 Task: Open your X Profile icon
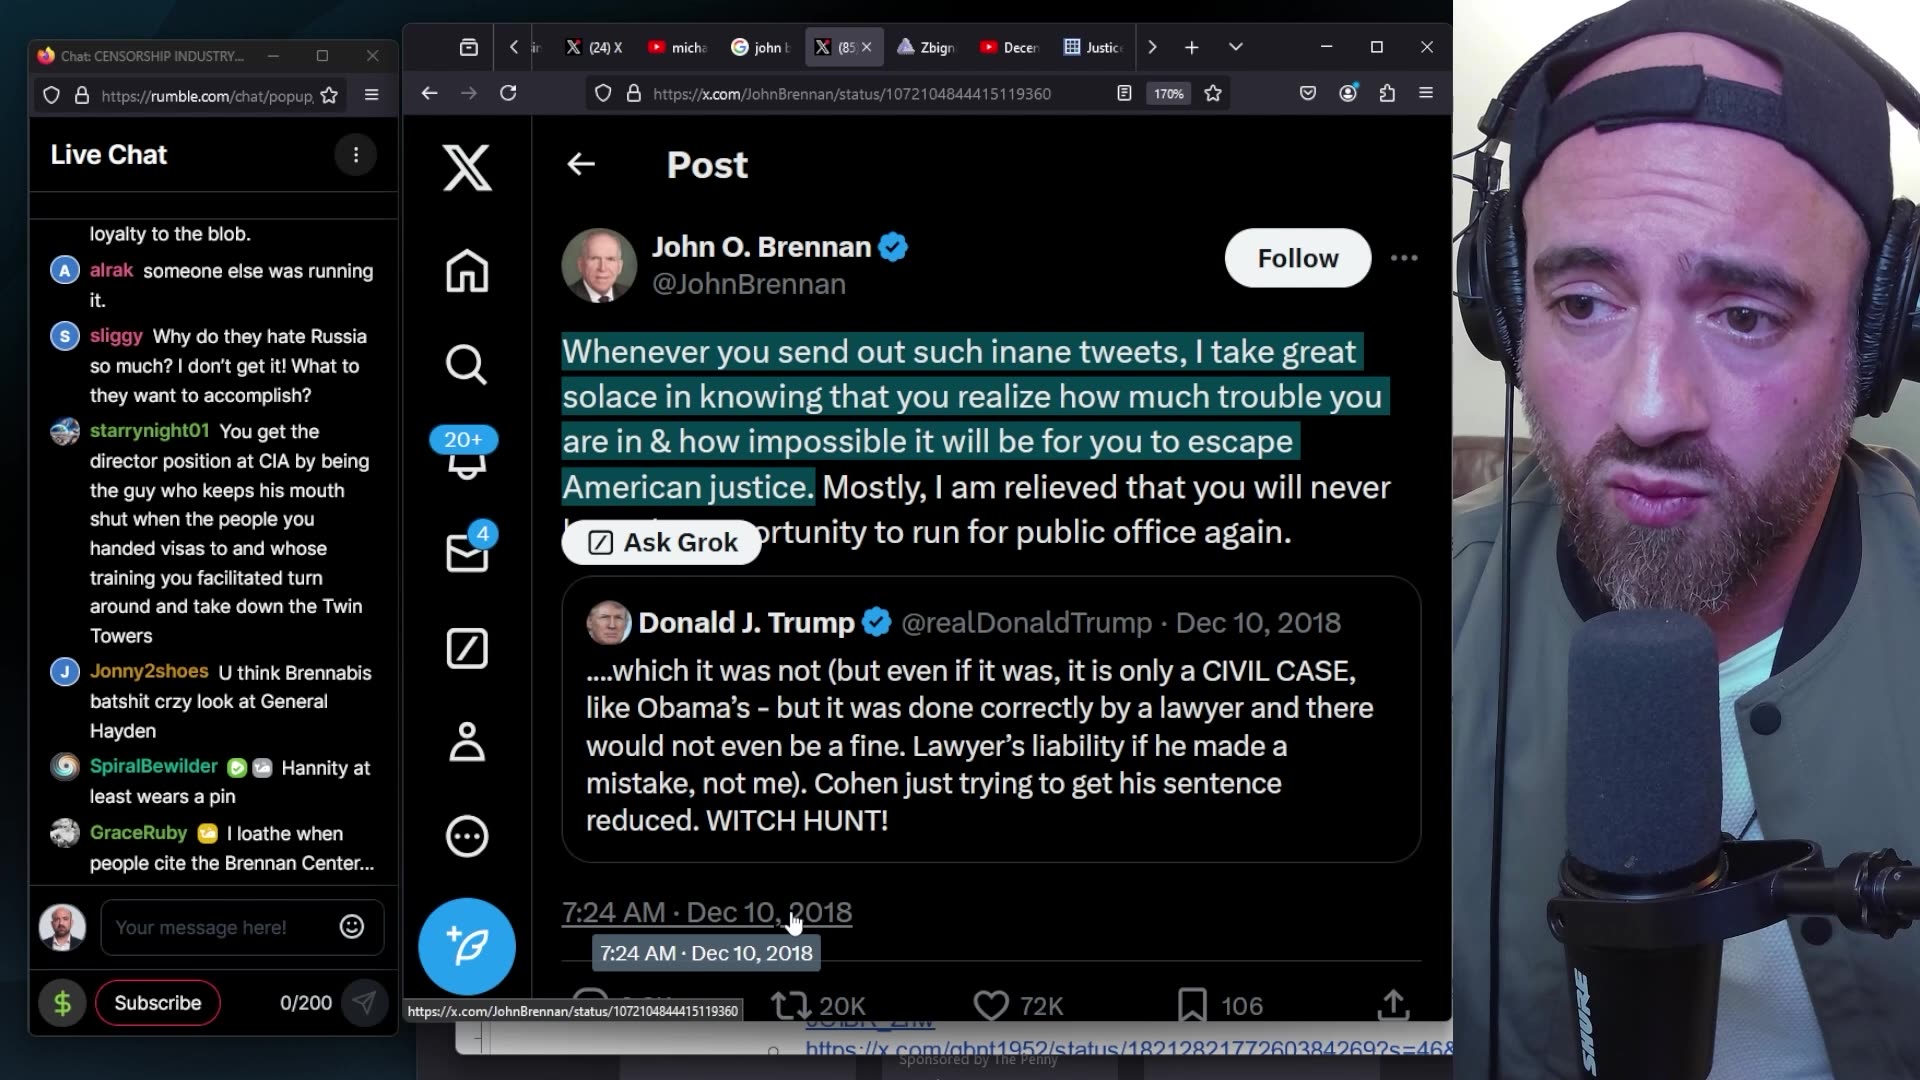(x=467, y=742)
